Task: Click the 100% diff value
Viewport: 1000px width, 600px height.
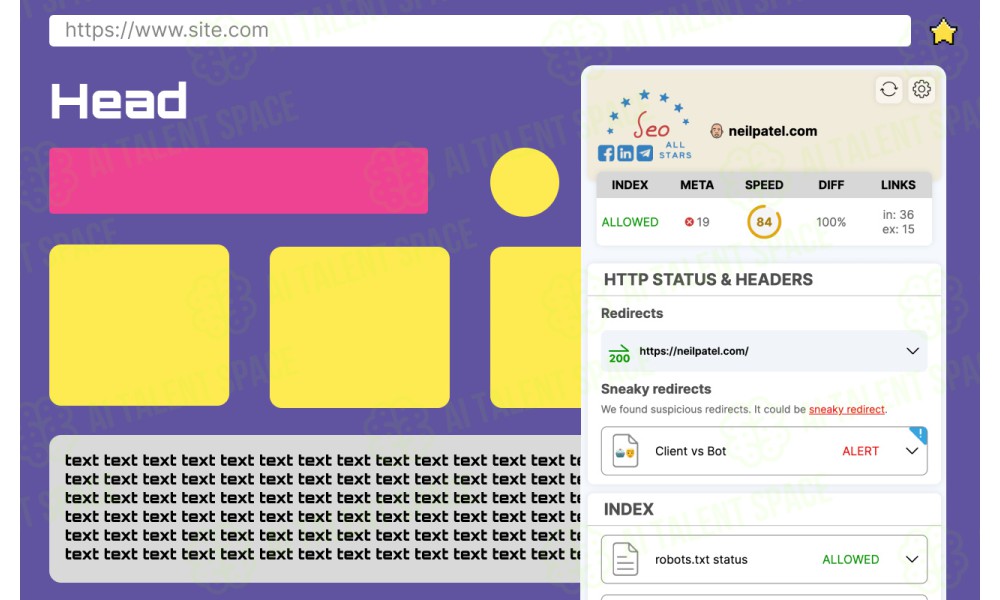Action: pyautogui.click(x=831, y=222)
